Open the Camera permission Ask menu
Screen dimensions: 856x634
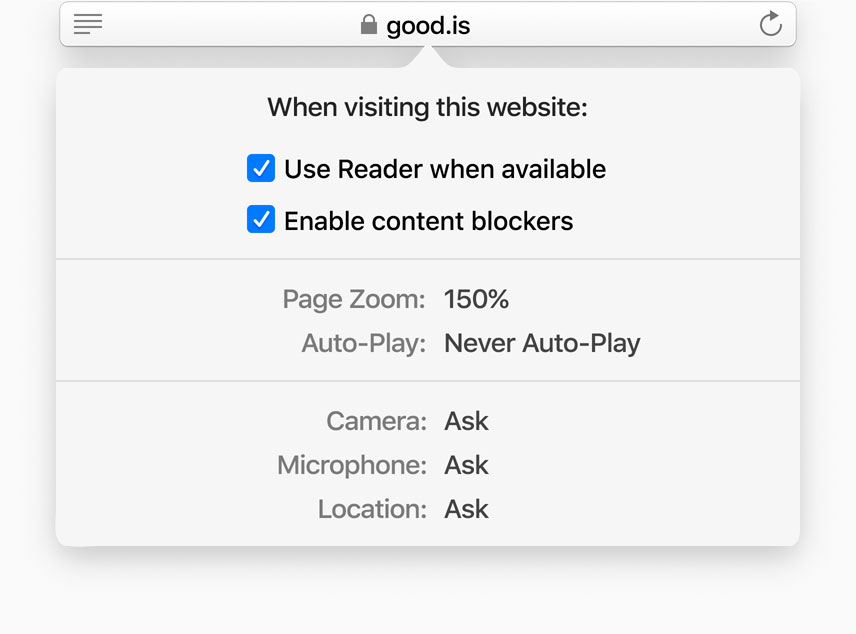pos(466,421)
